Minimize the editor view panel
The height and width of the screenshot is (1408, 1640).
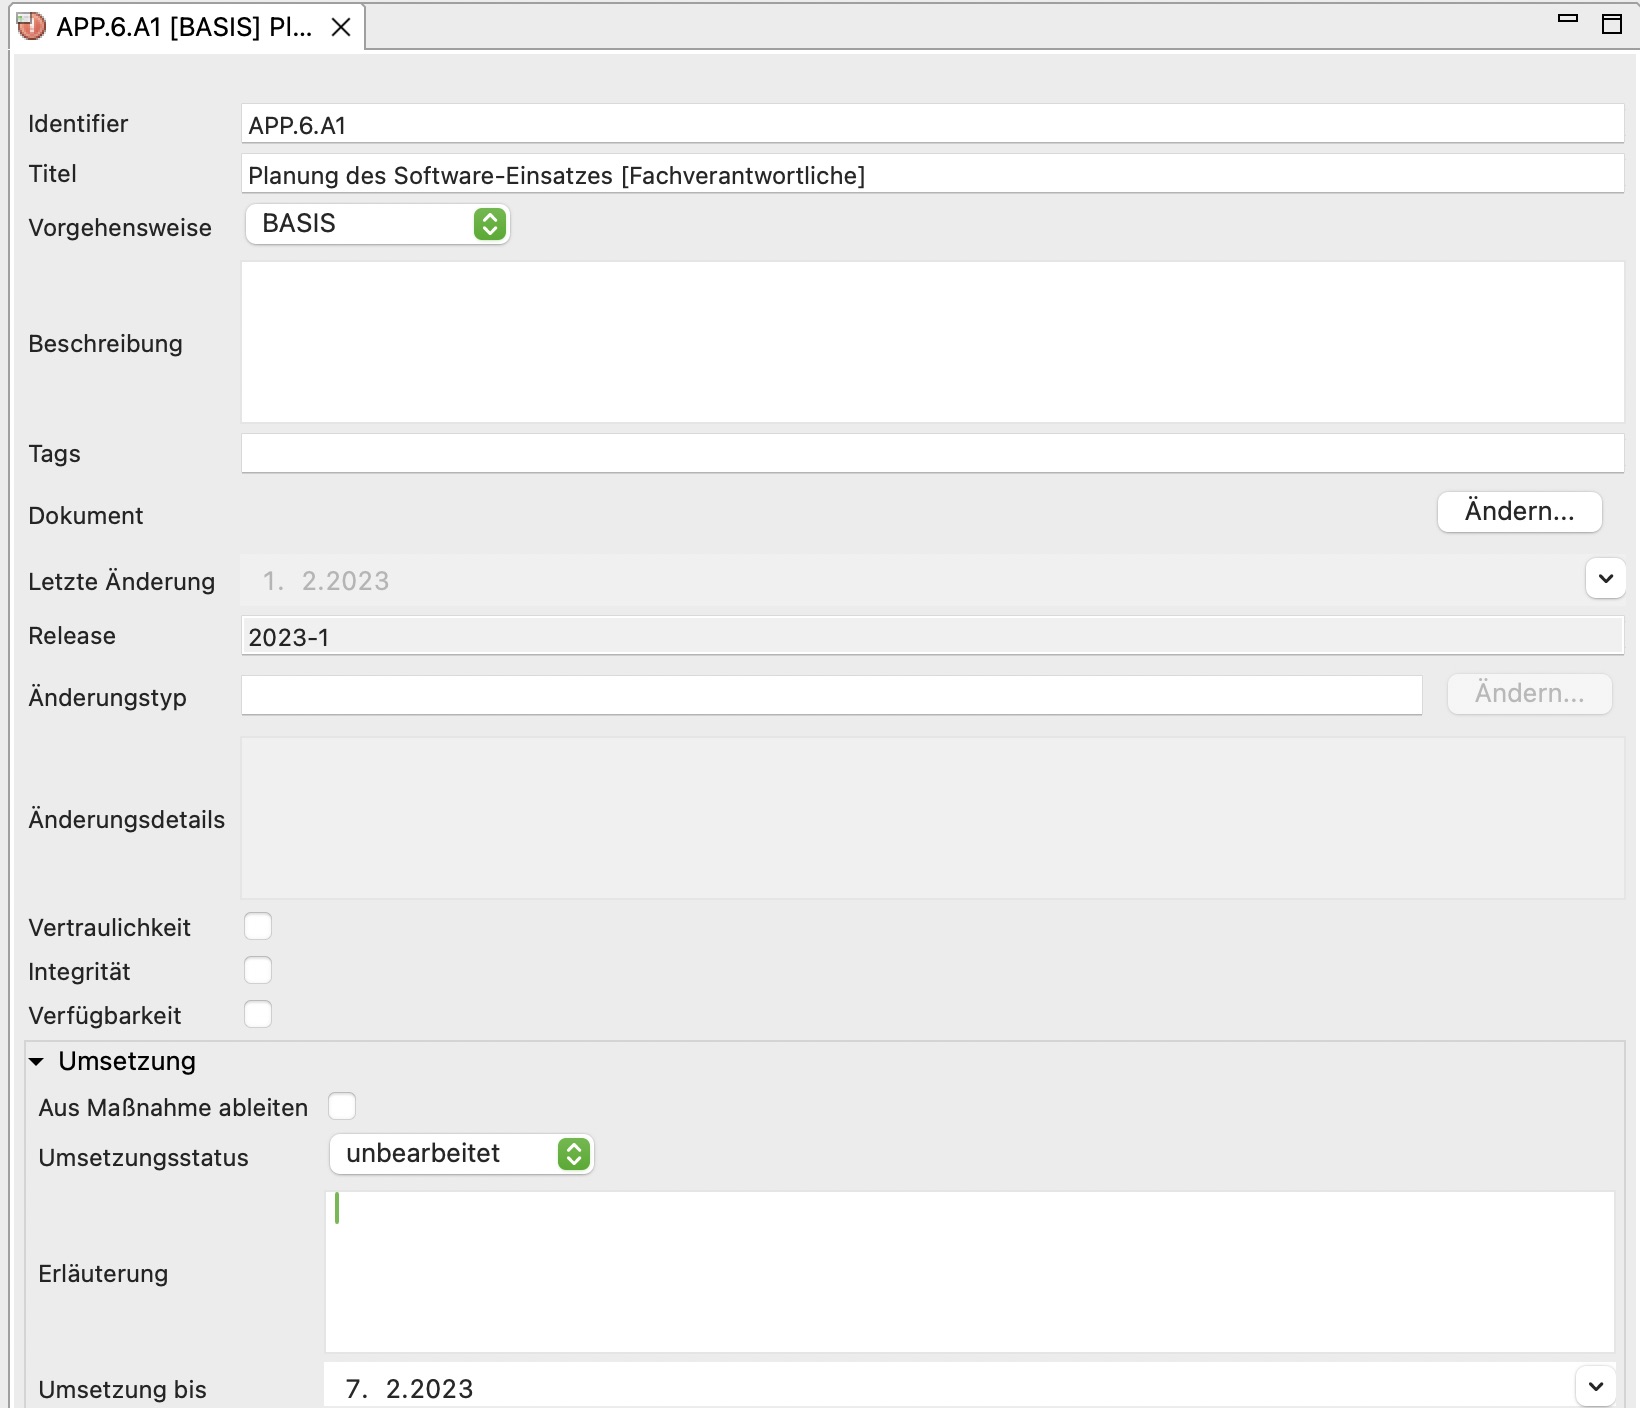[1568, 18]
